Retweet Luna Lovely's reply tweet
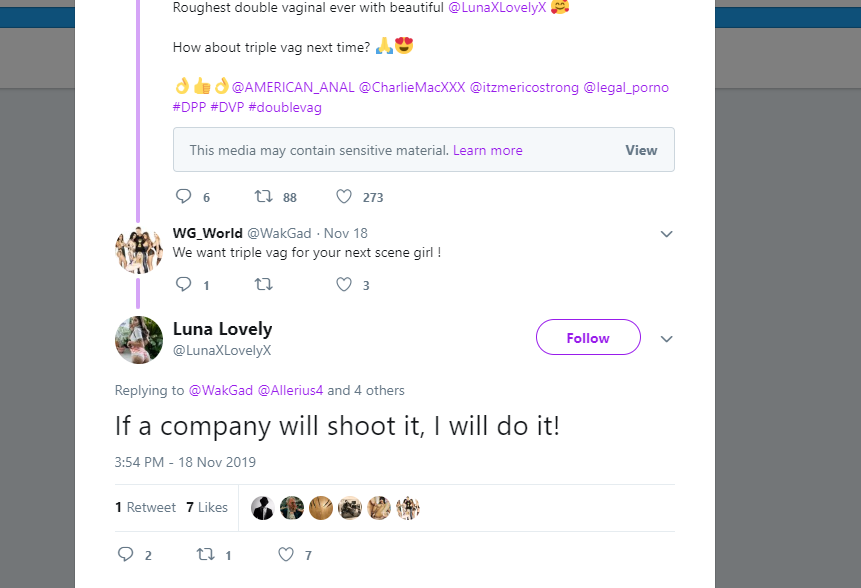The image size is (861, 588). (x=204, y=554)
